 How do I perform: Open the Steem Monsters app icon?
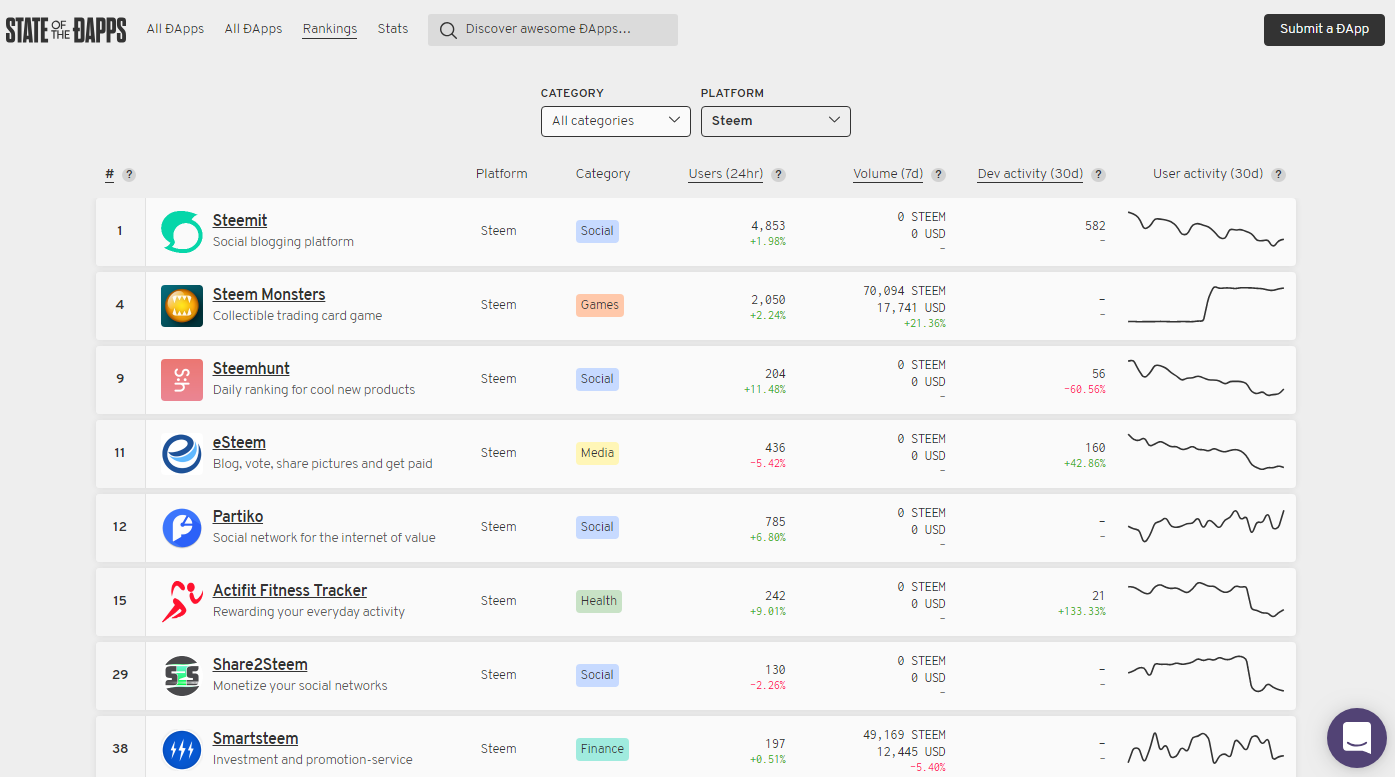(x=182, y=306)
